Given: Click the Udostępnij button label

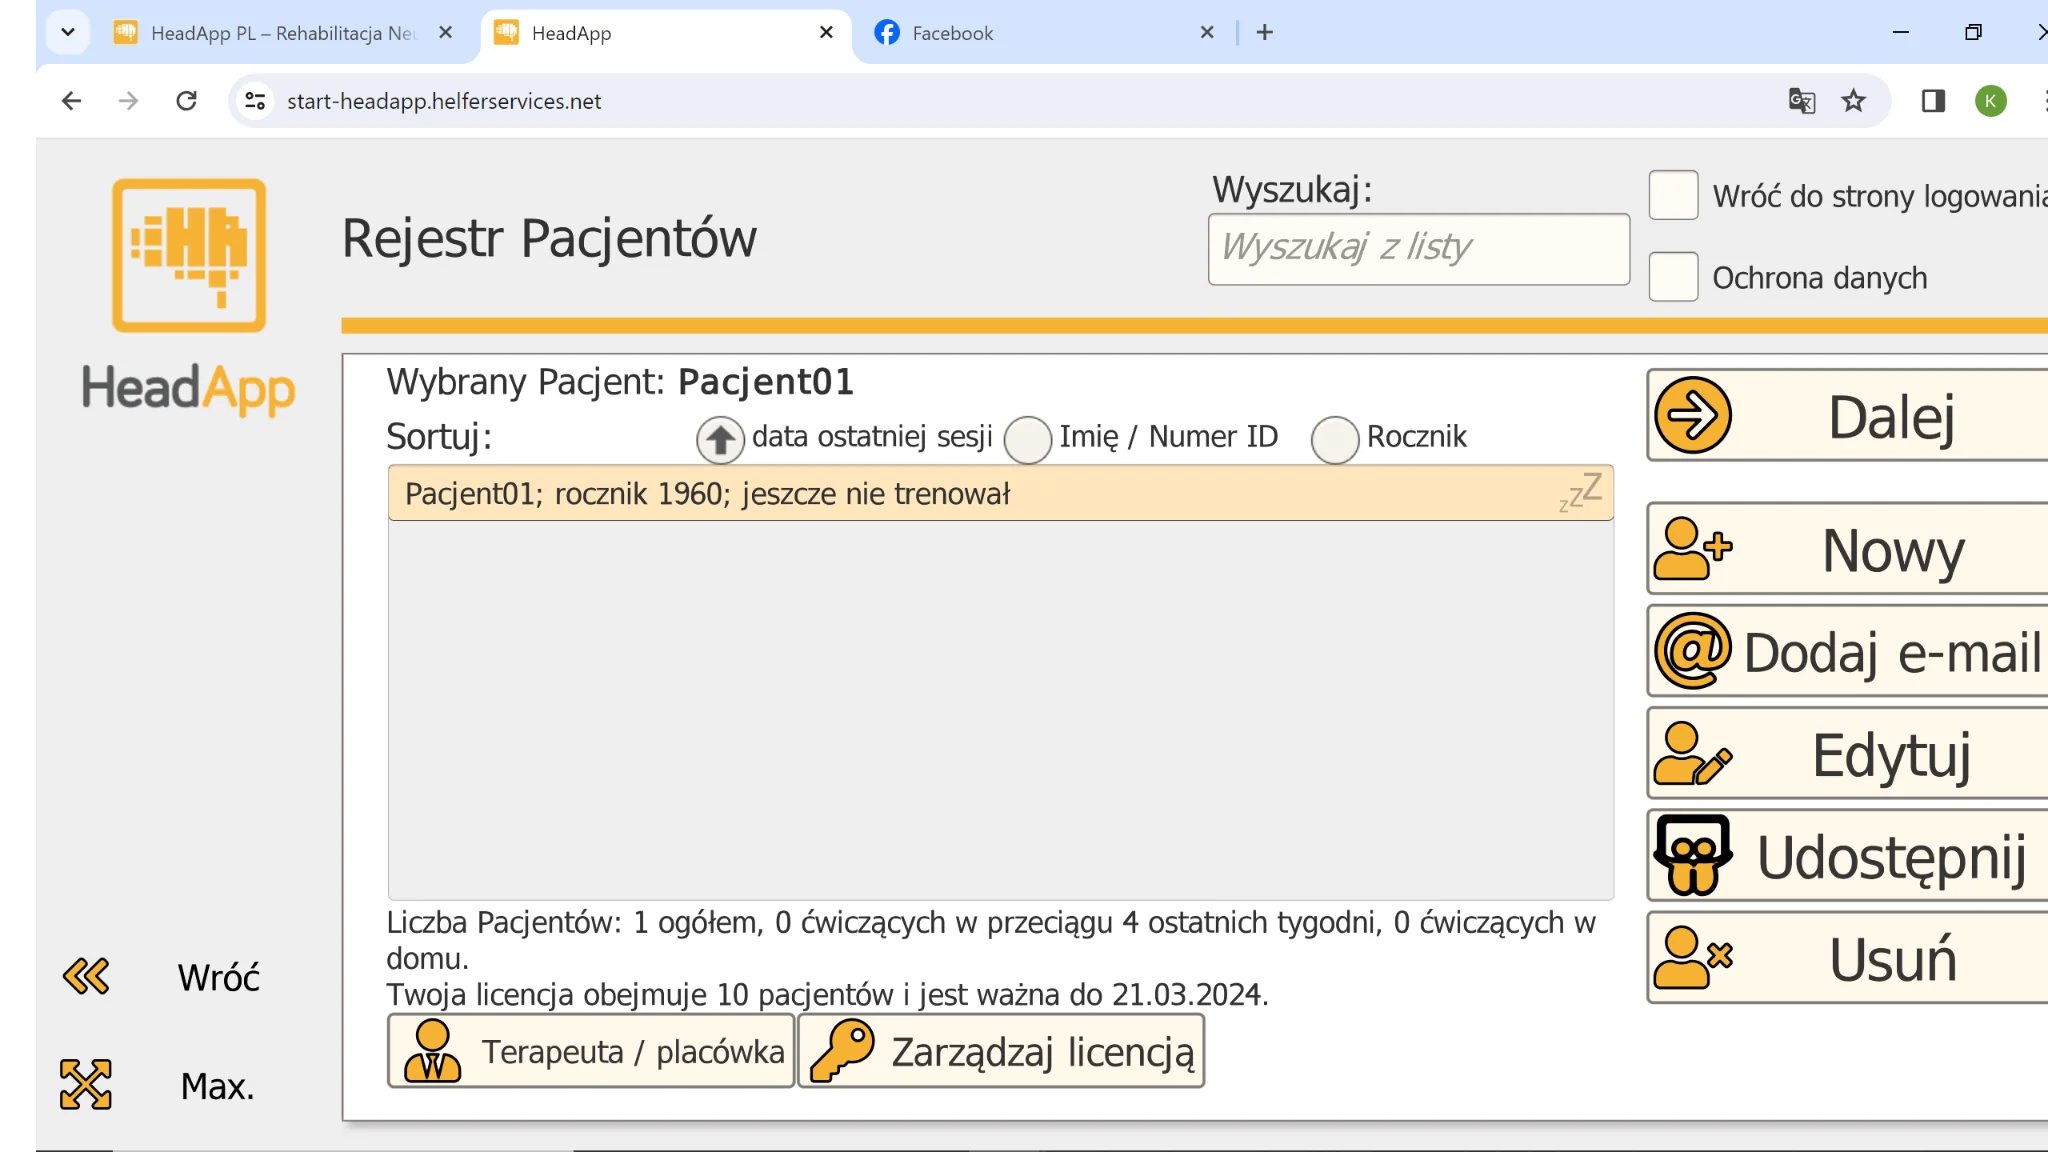Looking at the screenshot, I should 1892,858.
